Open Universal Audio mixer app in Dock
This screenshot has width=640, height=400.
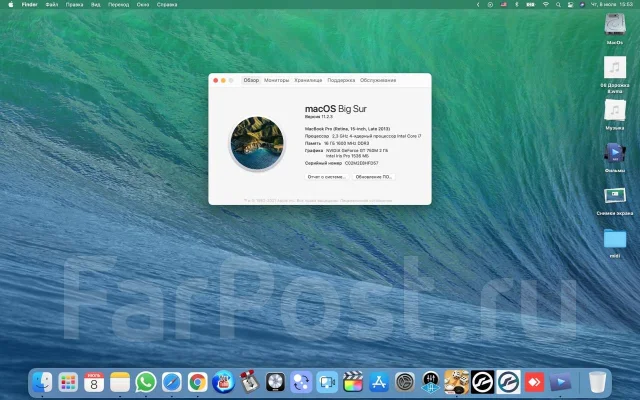[431, 382]
